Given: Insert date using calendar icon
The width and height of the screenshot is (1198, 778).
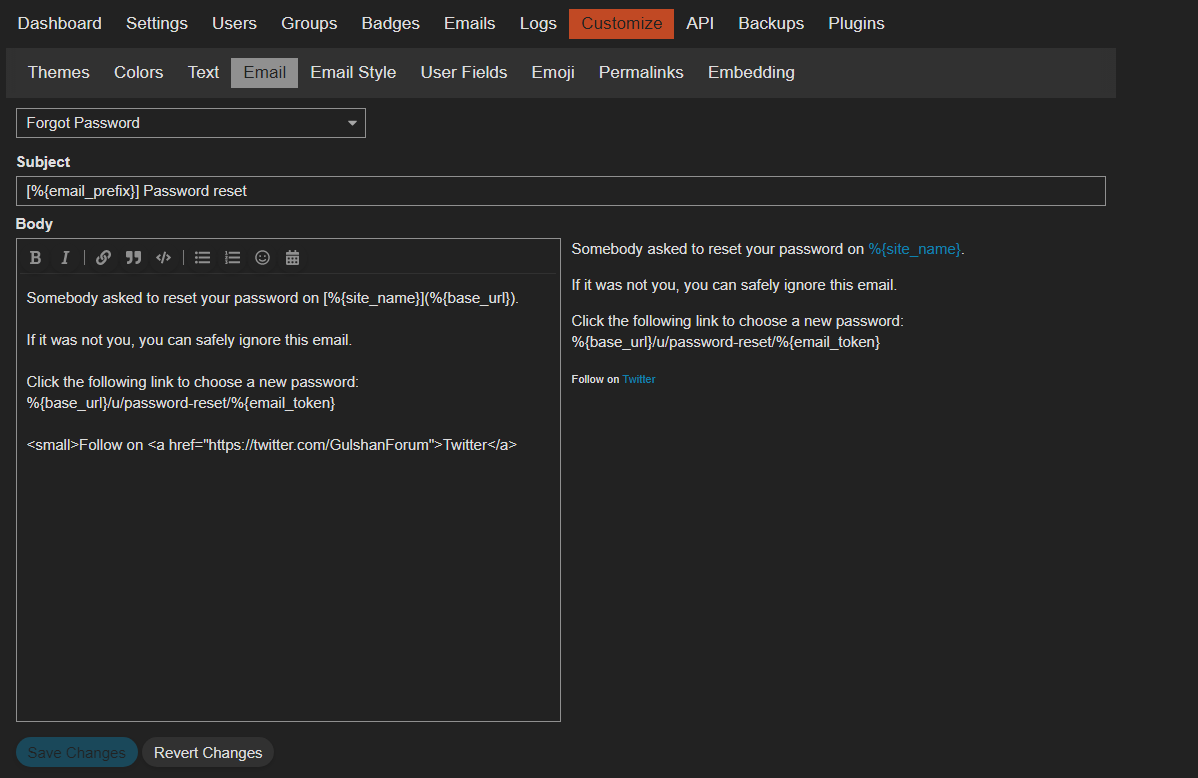Looking at the screenshot, I should [x=293, y=258].
